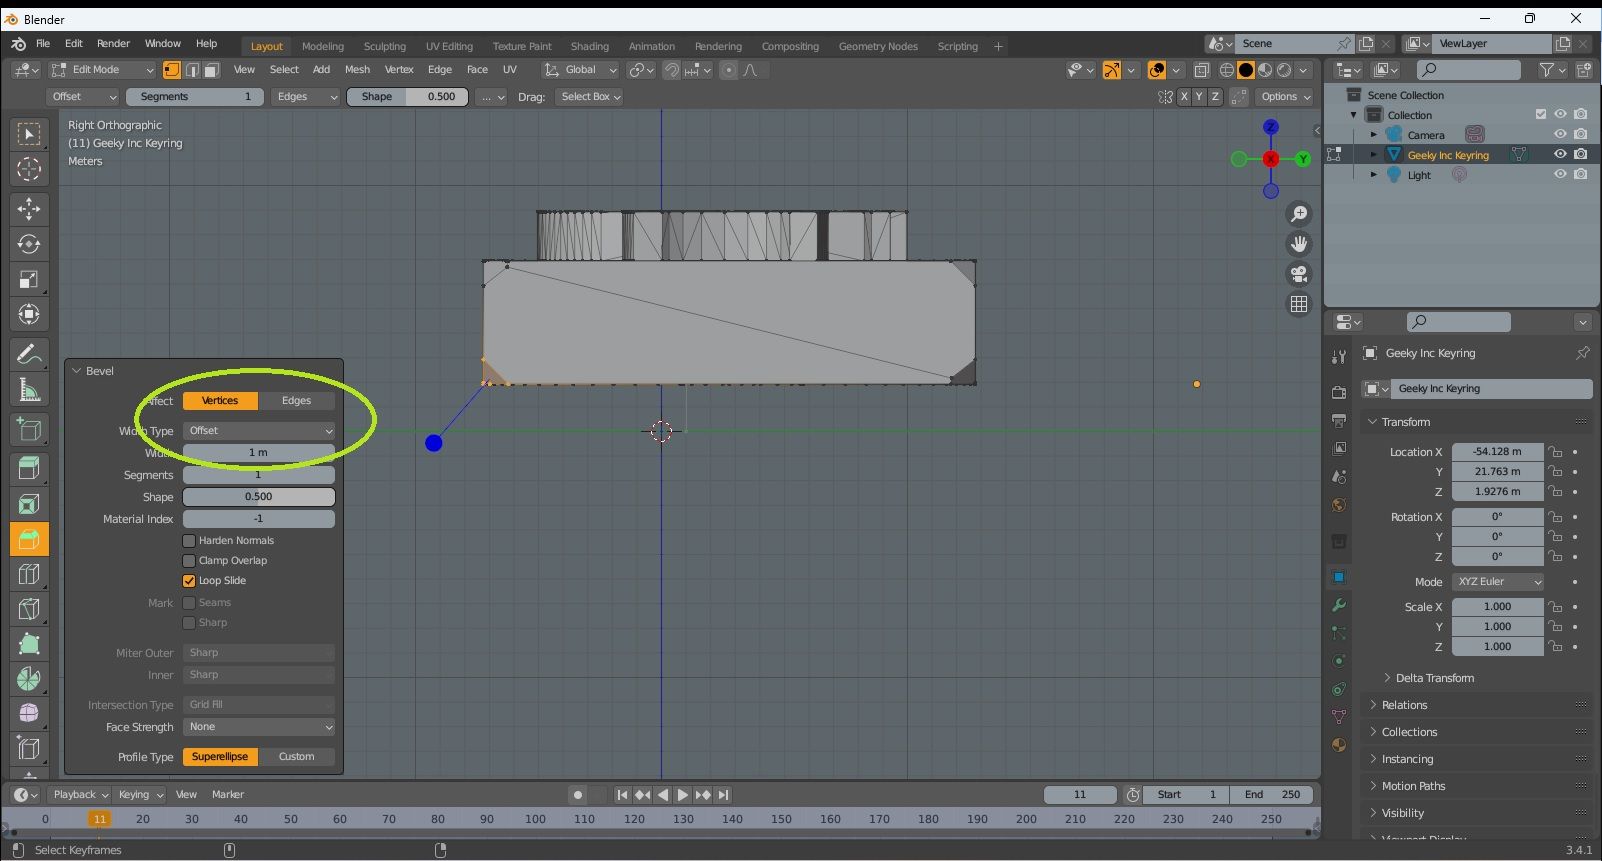The height and width of the screenshot is (861, 1602).
Task: Jump to the timeline end frame
Action: tap(723, 795)
